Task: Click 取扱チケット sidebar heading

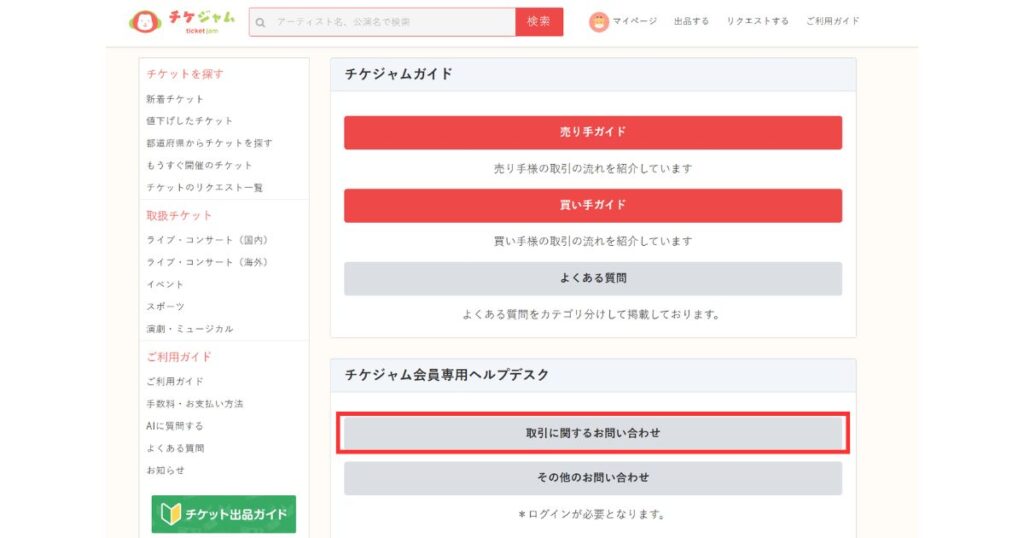Action: [179, 216]
